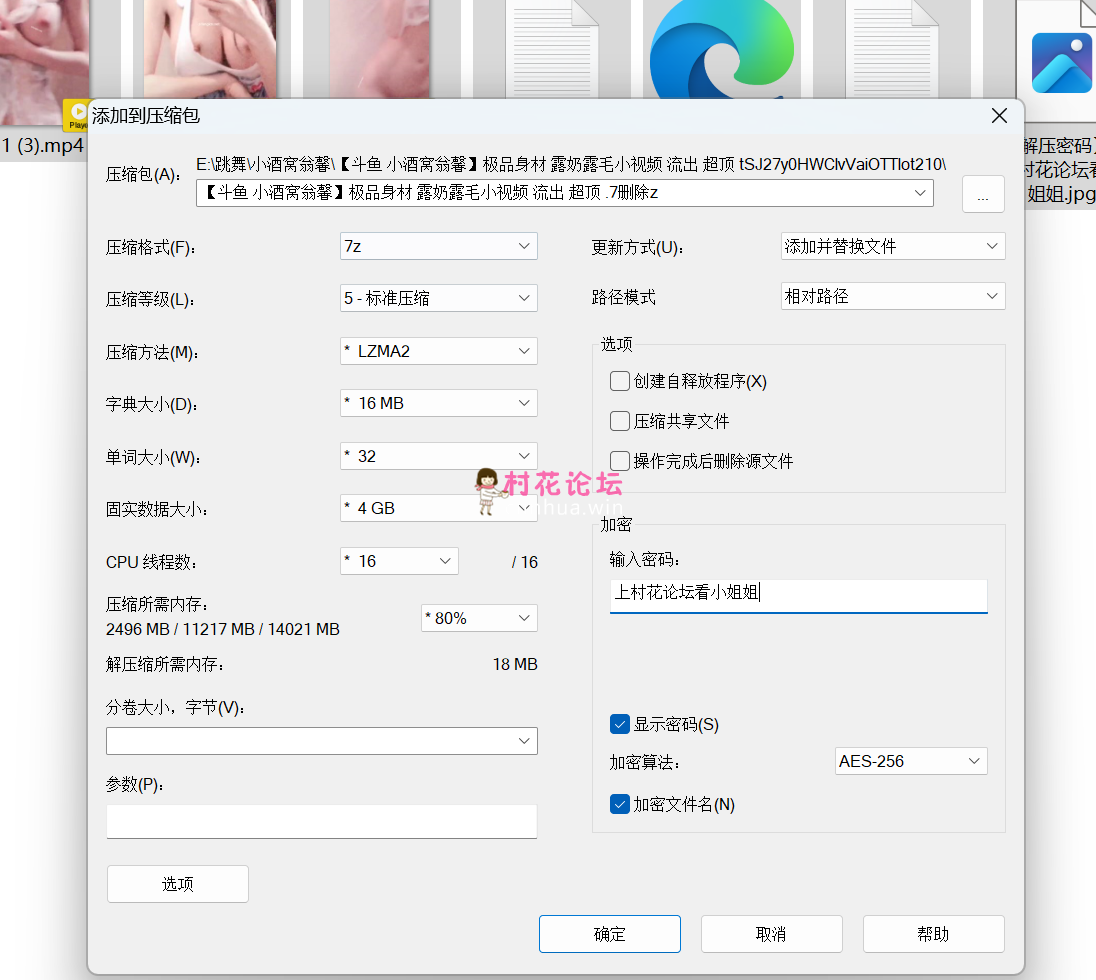Click the 选项 button at dialog bottom left
Viewport: 1096px width, 980px height.
point(178,884)
